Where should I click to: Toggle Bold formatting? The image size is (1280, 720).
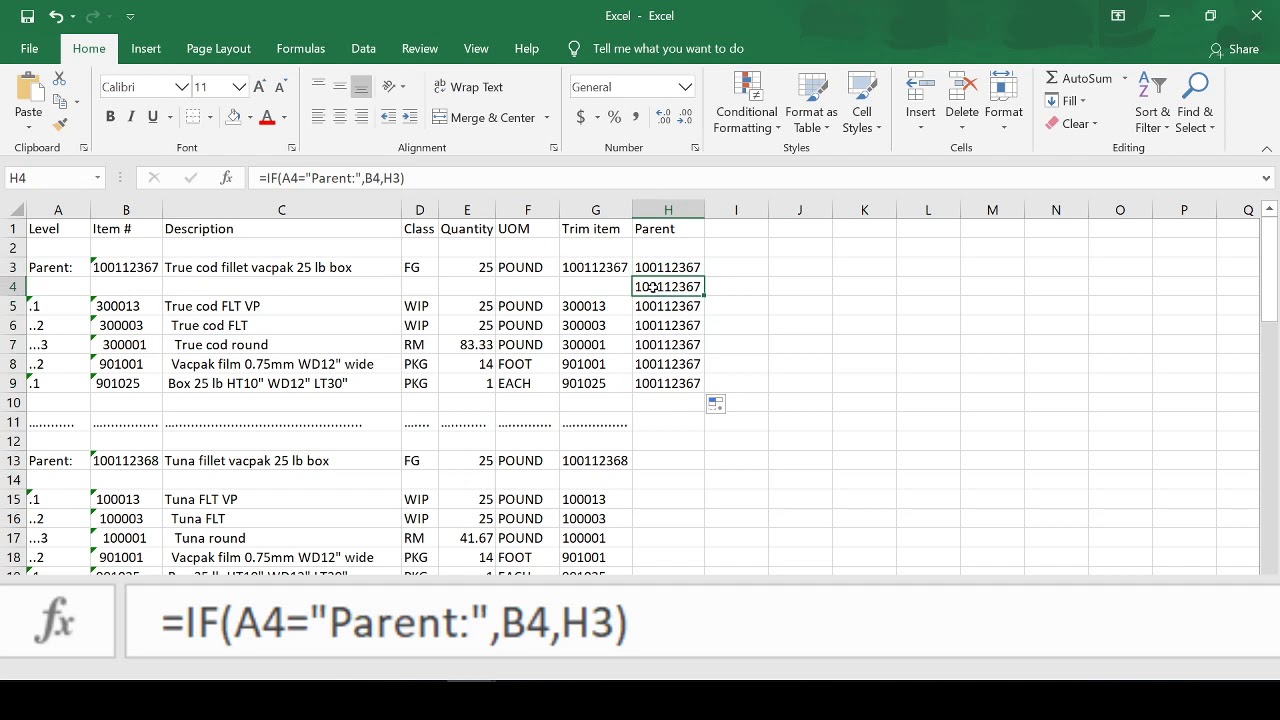click(x=110, y=117)
